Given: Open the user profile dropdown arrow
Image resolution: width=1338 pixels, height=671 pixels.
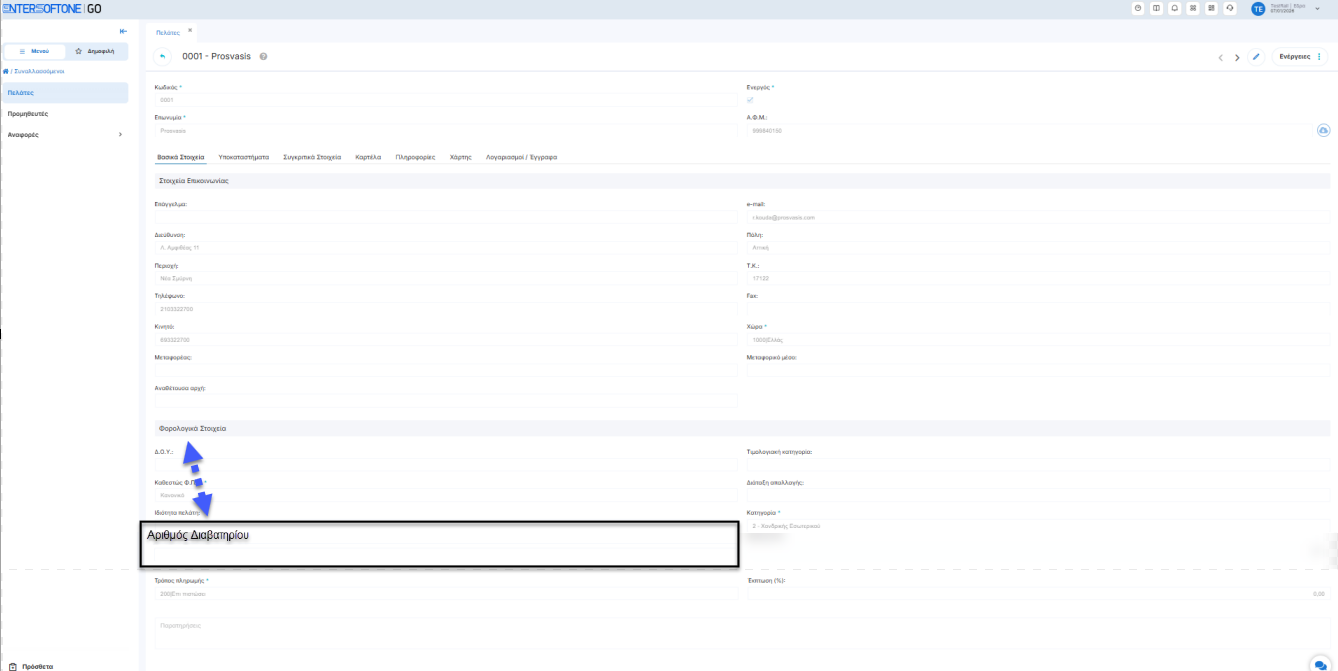Looking at the screenshot, I should tap(1317, 9).
